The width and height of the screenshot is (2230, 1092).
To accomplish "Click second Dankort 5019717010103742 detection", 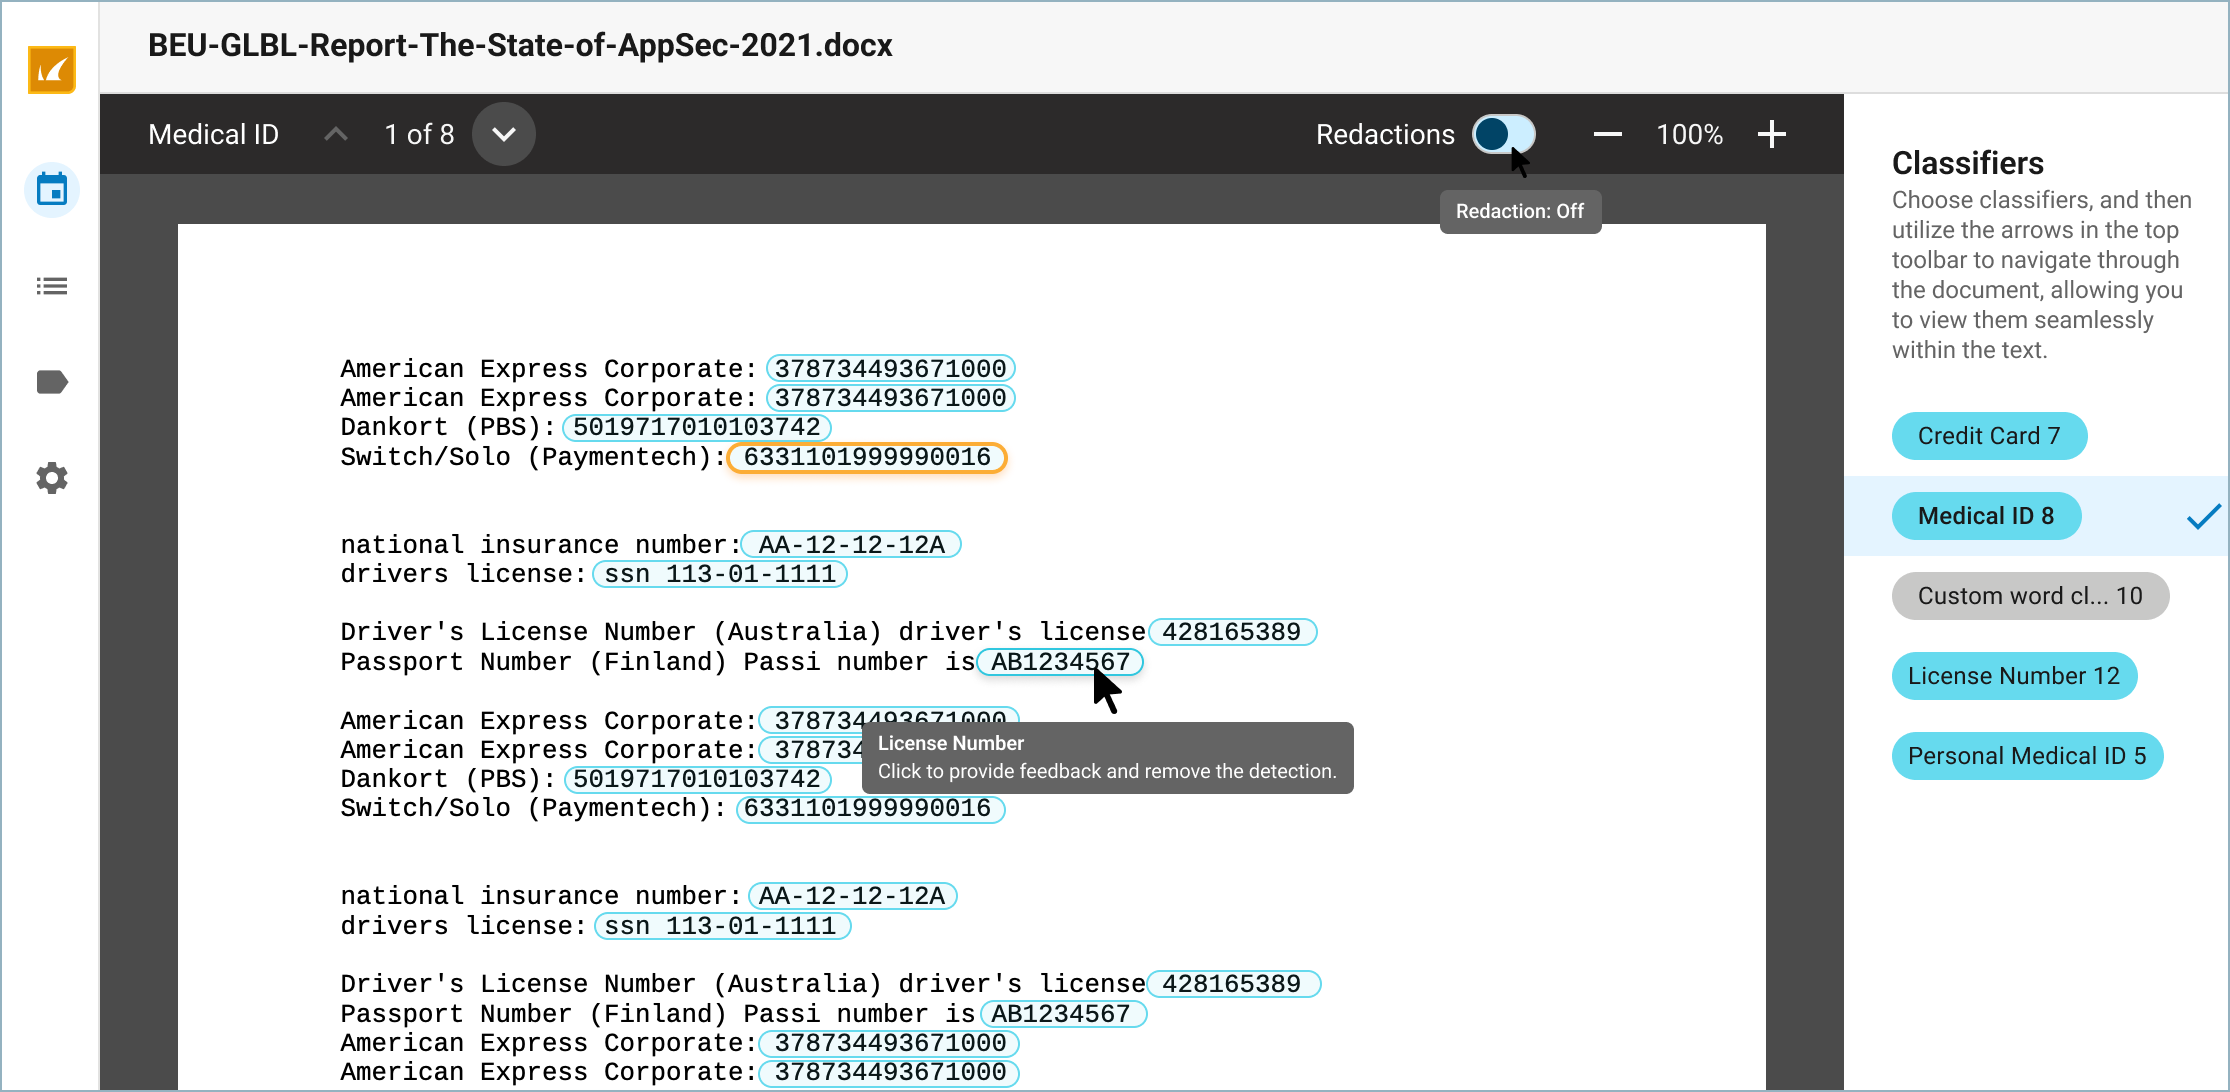I will click(x=698, y=779).
